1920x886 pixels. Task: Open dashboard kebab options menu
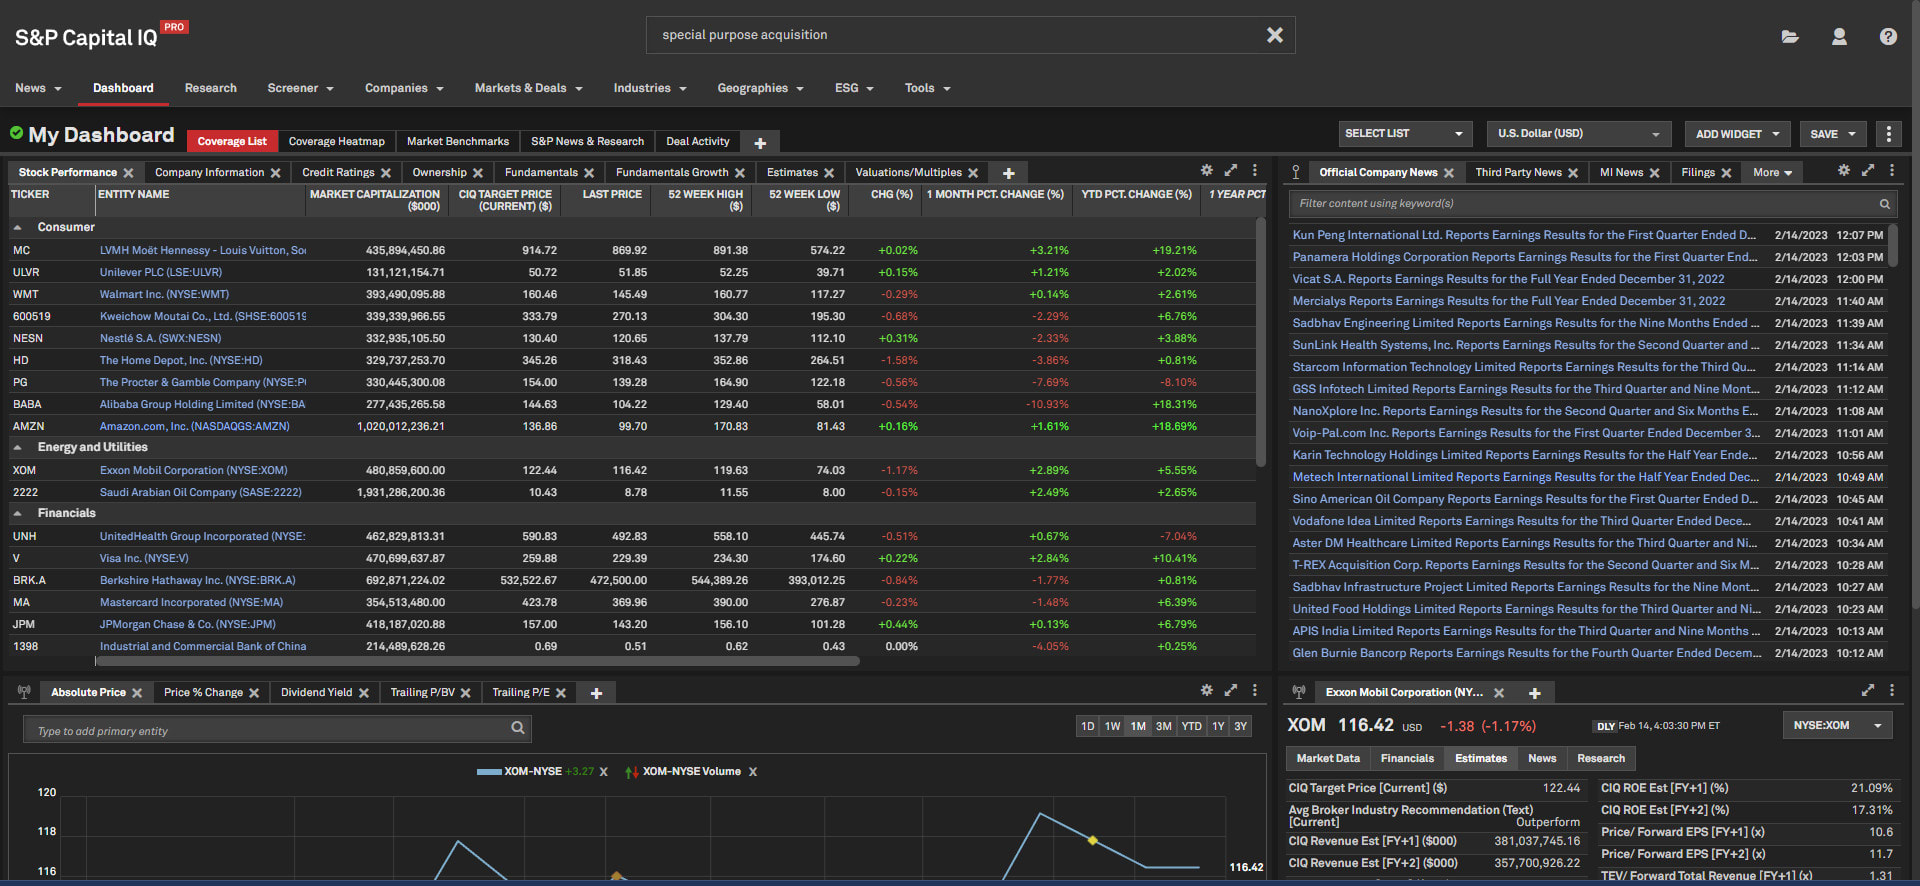1888,134
